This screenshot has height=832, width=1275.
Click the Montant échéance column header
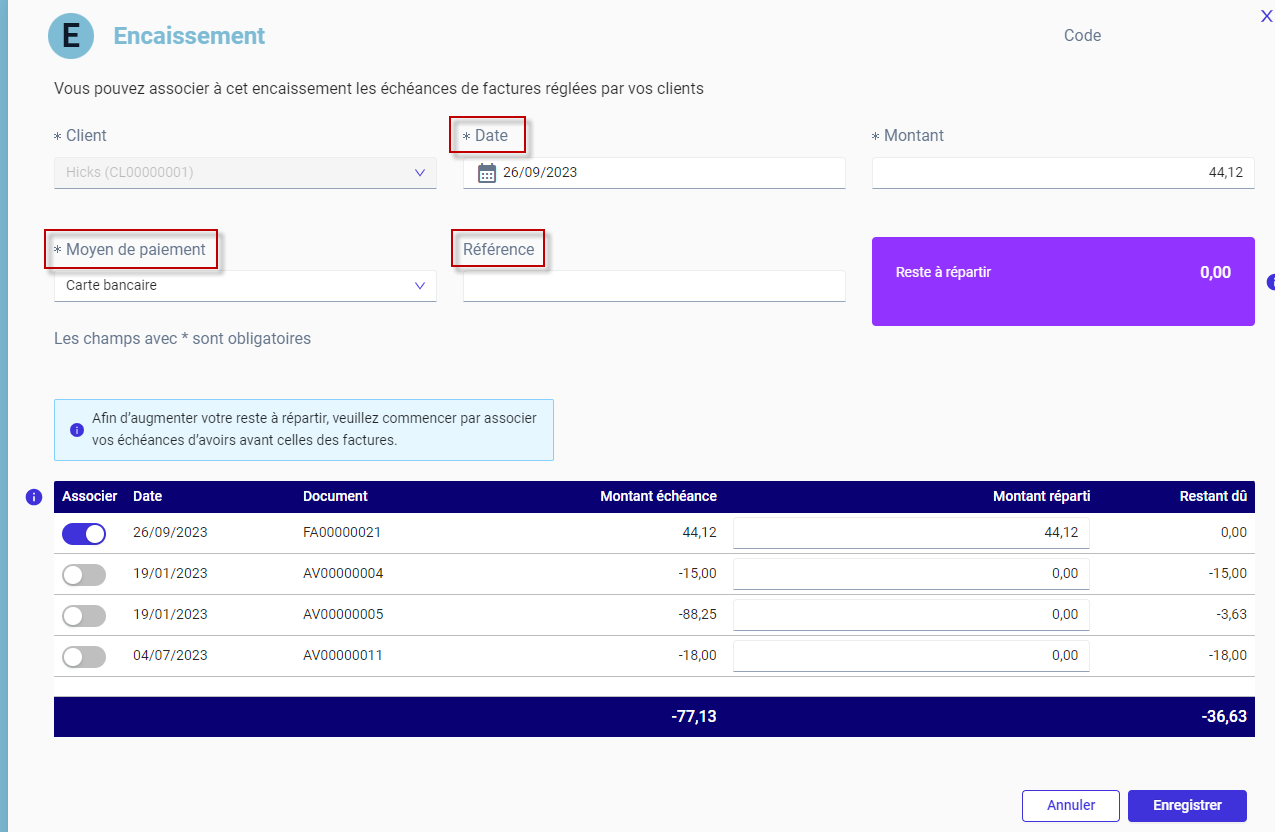(658, 496)
